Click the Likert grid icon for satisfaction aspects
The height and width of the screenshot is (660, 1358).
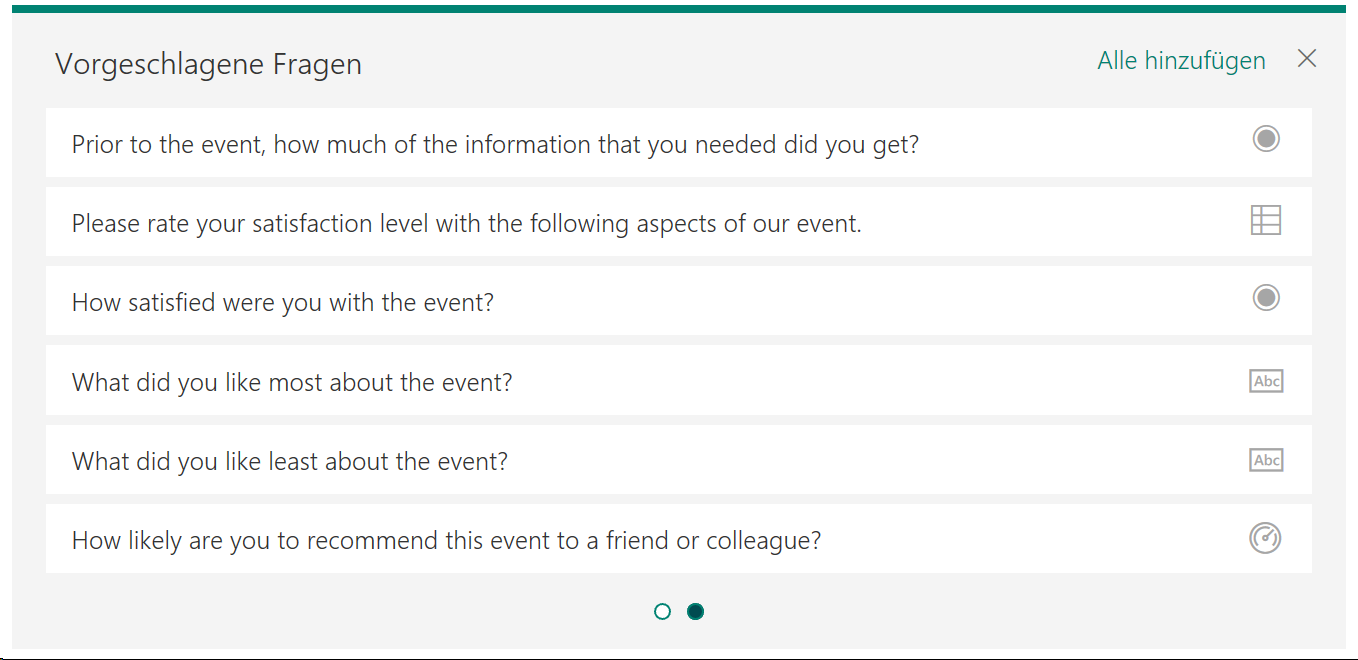coord(1266,220)
